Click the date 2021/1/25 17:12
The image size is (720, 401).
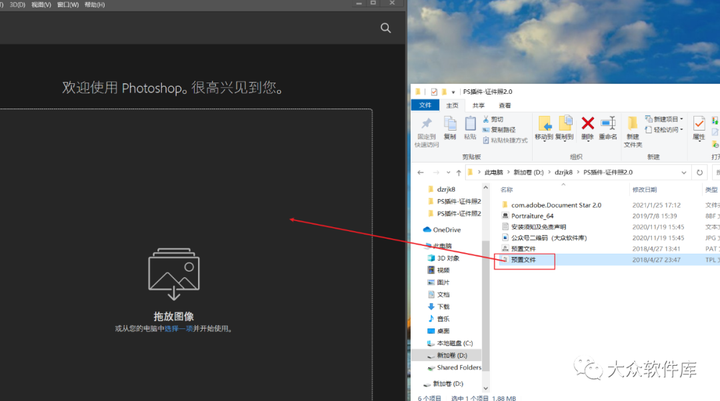click(656, 205)
